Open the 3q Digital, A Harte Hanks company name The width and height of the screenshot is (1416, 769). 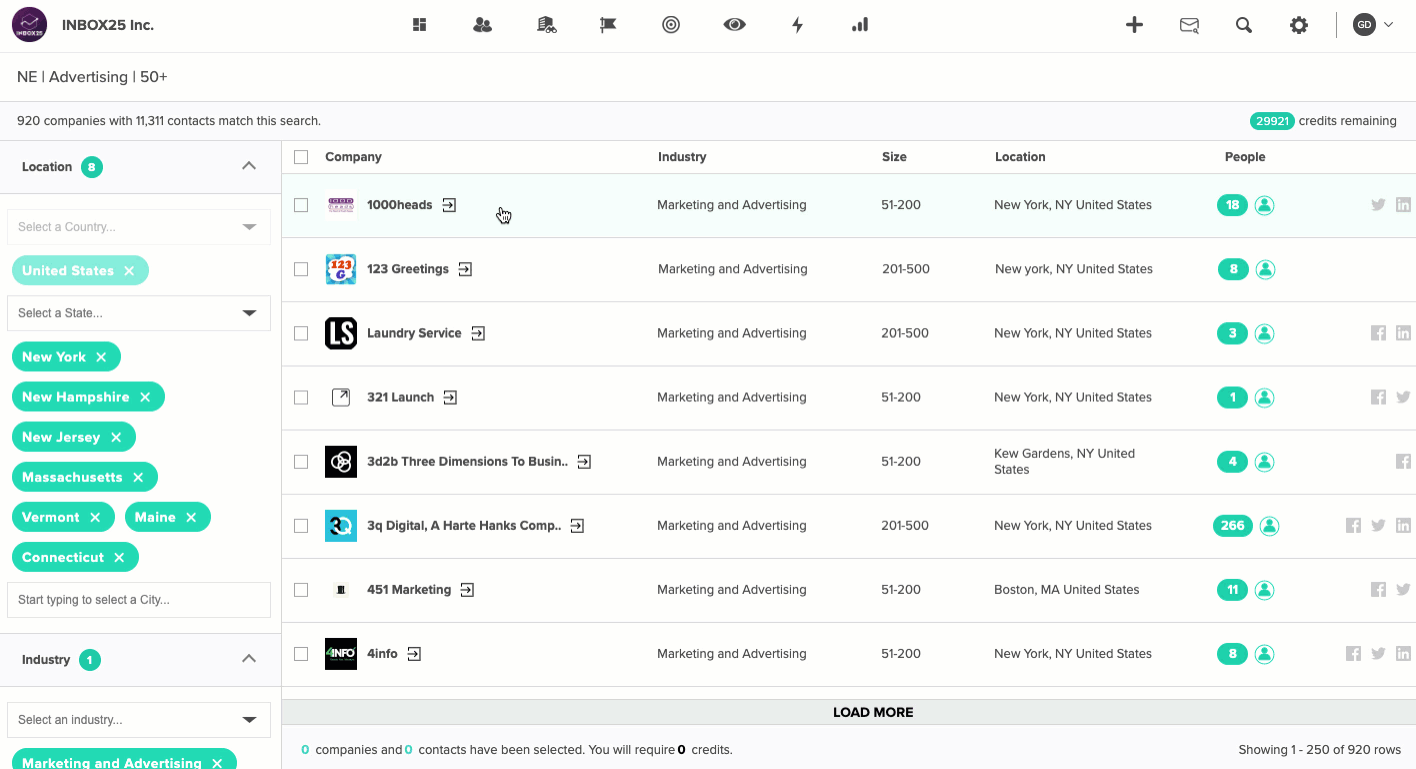pos(464,526)
